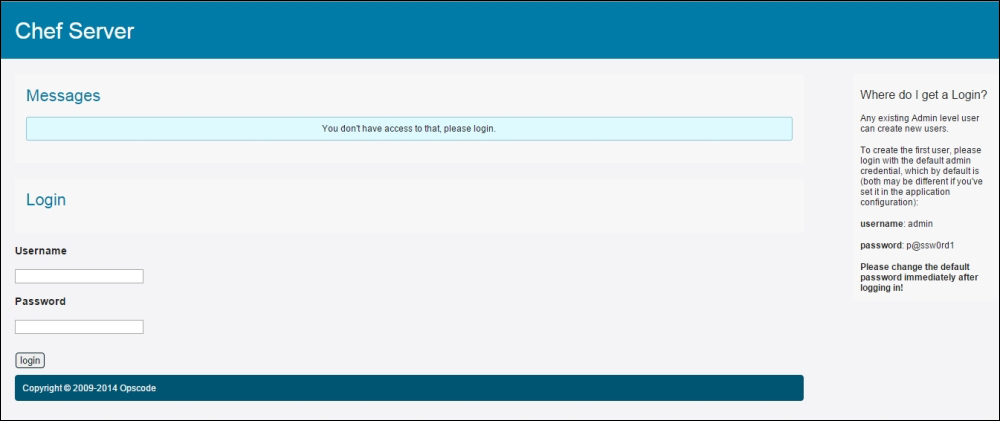Click the Username input field
This screenshot has width=1000, height=421.
point(79,276)
